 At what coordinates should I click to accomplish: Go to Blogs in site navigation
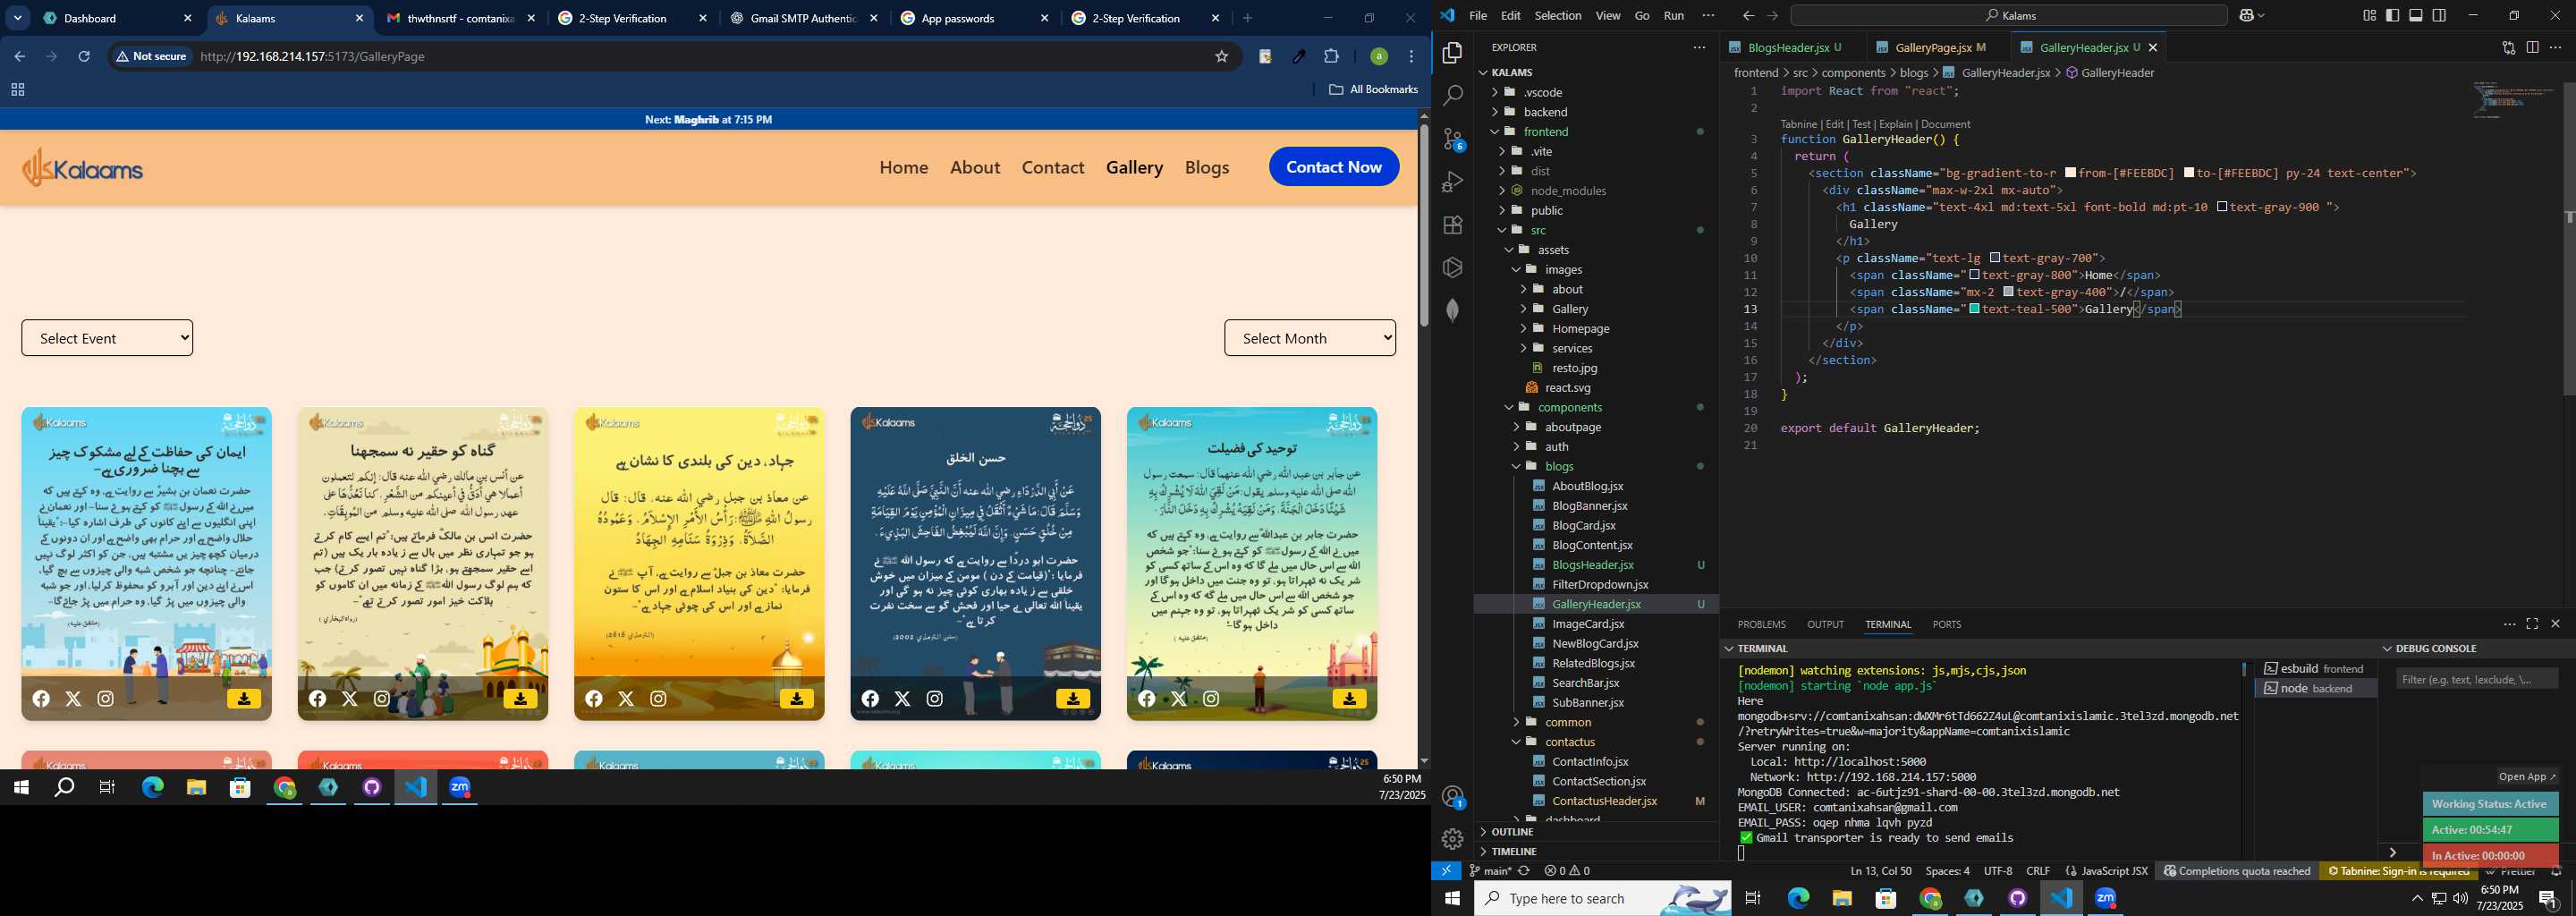click(1207, 167)
